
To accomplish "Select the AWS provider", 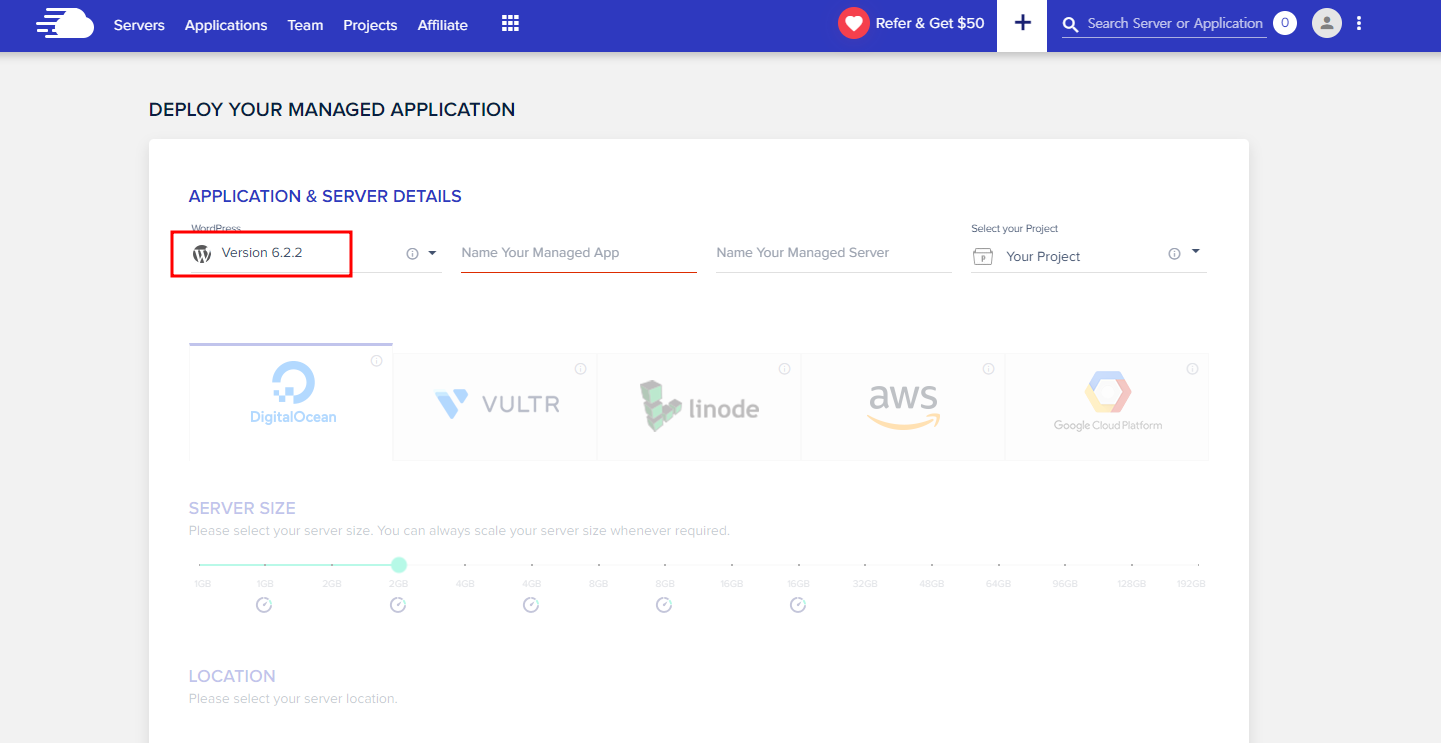I will point(903,406).
